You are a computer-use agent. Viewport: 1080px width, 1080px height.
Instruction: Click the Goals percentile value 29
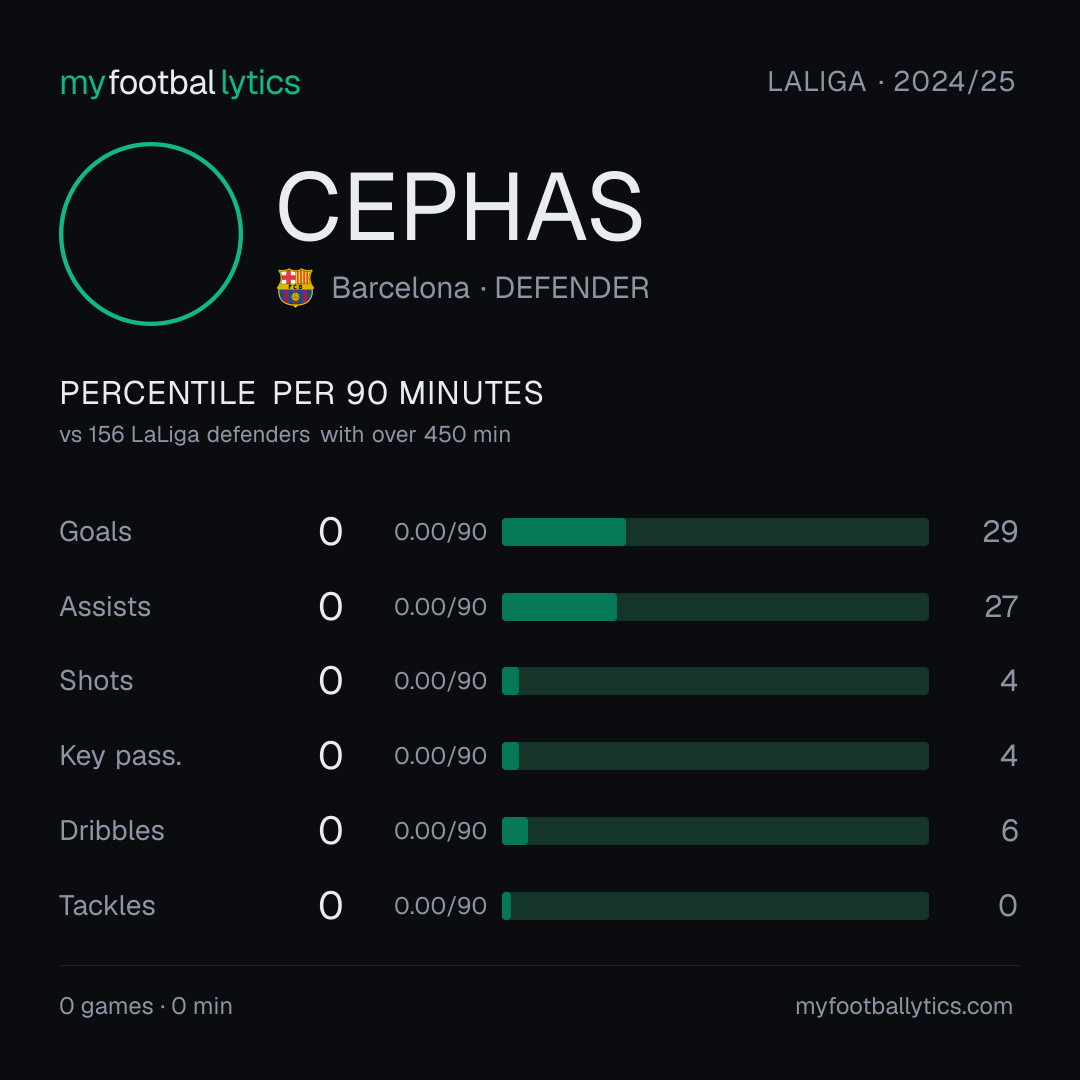tap(1000, 532)
